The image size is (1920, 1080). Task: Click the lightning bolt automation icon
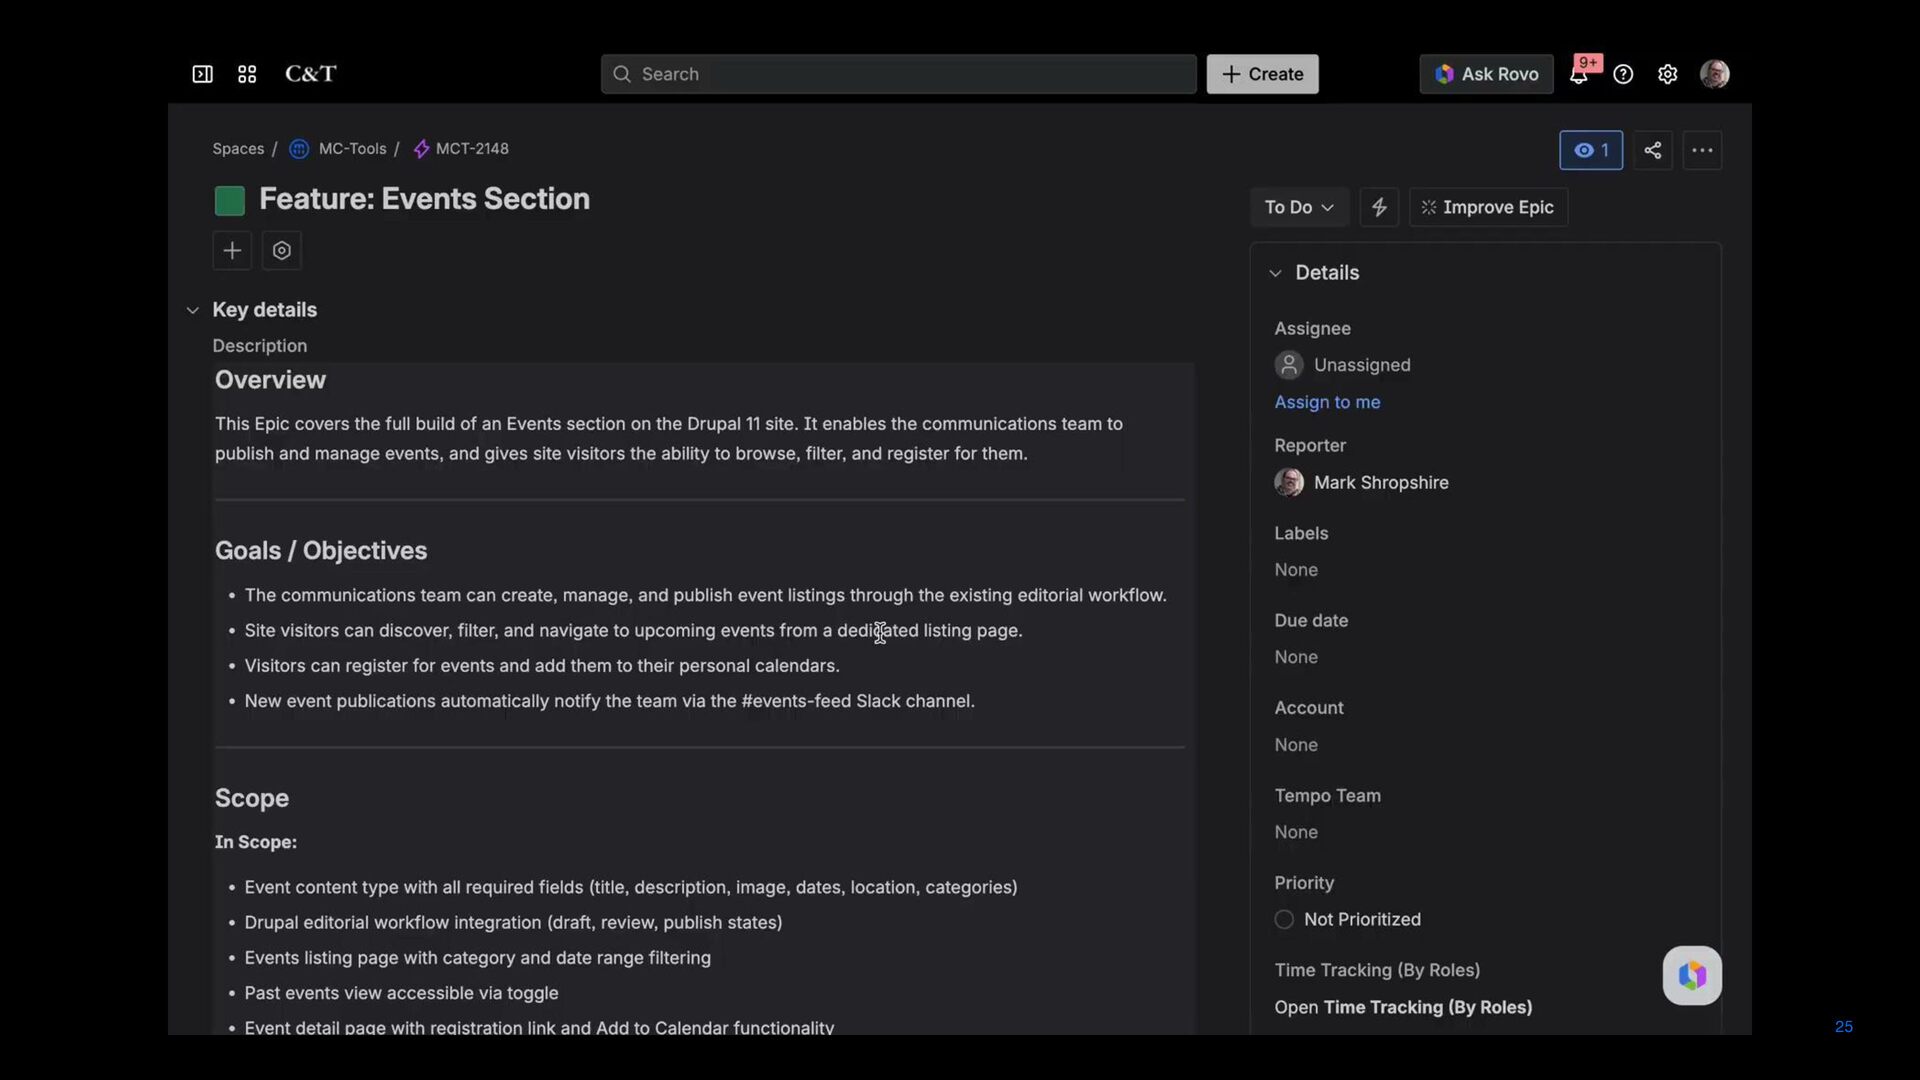coord(1379,207)
